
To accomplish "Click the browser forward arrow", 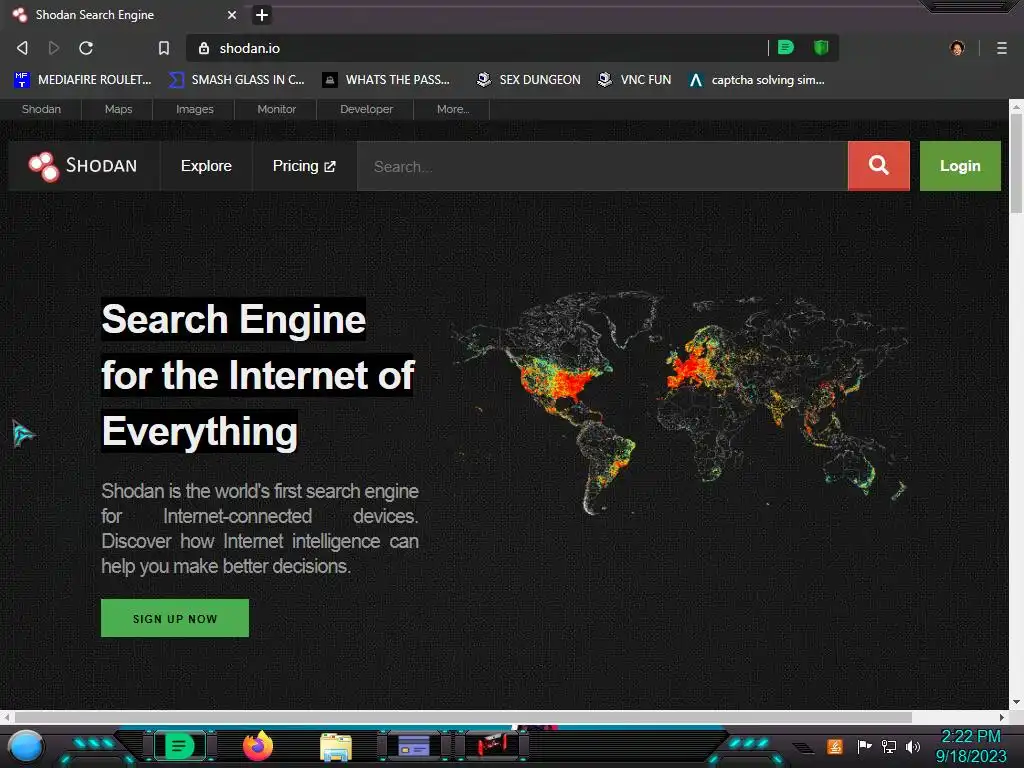I will [54, 48].
